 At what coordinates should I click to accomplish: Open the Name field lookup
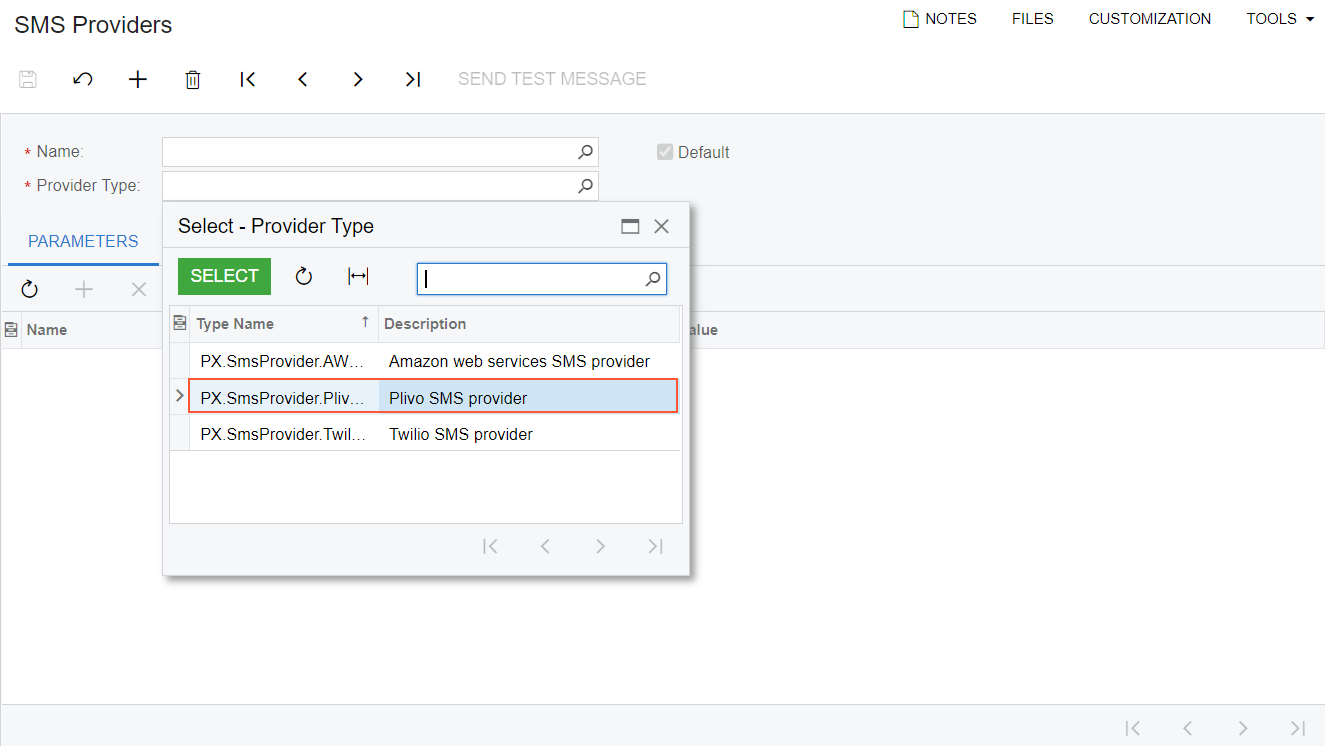[x=586, y=152]
